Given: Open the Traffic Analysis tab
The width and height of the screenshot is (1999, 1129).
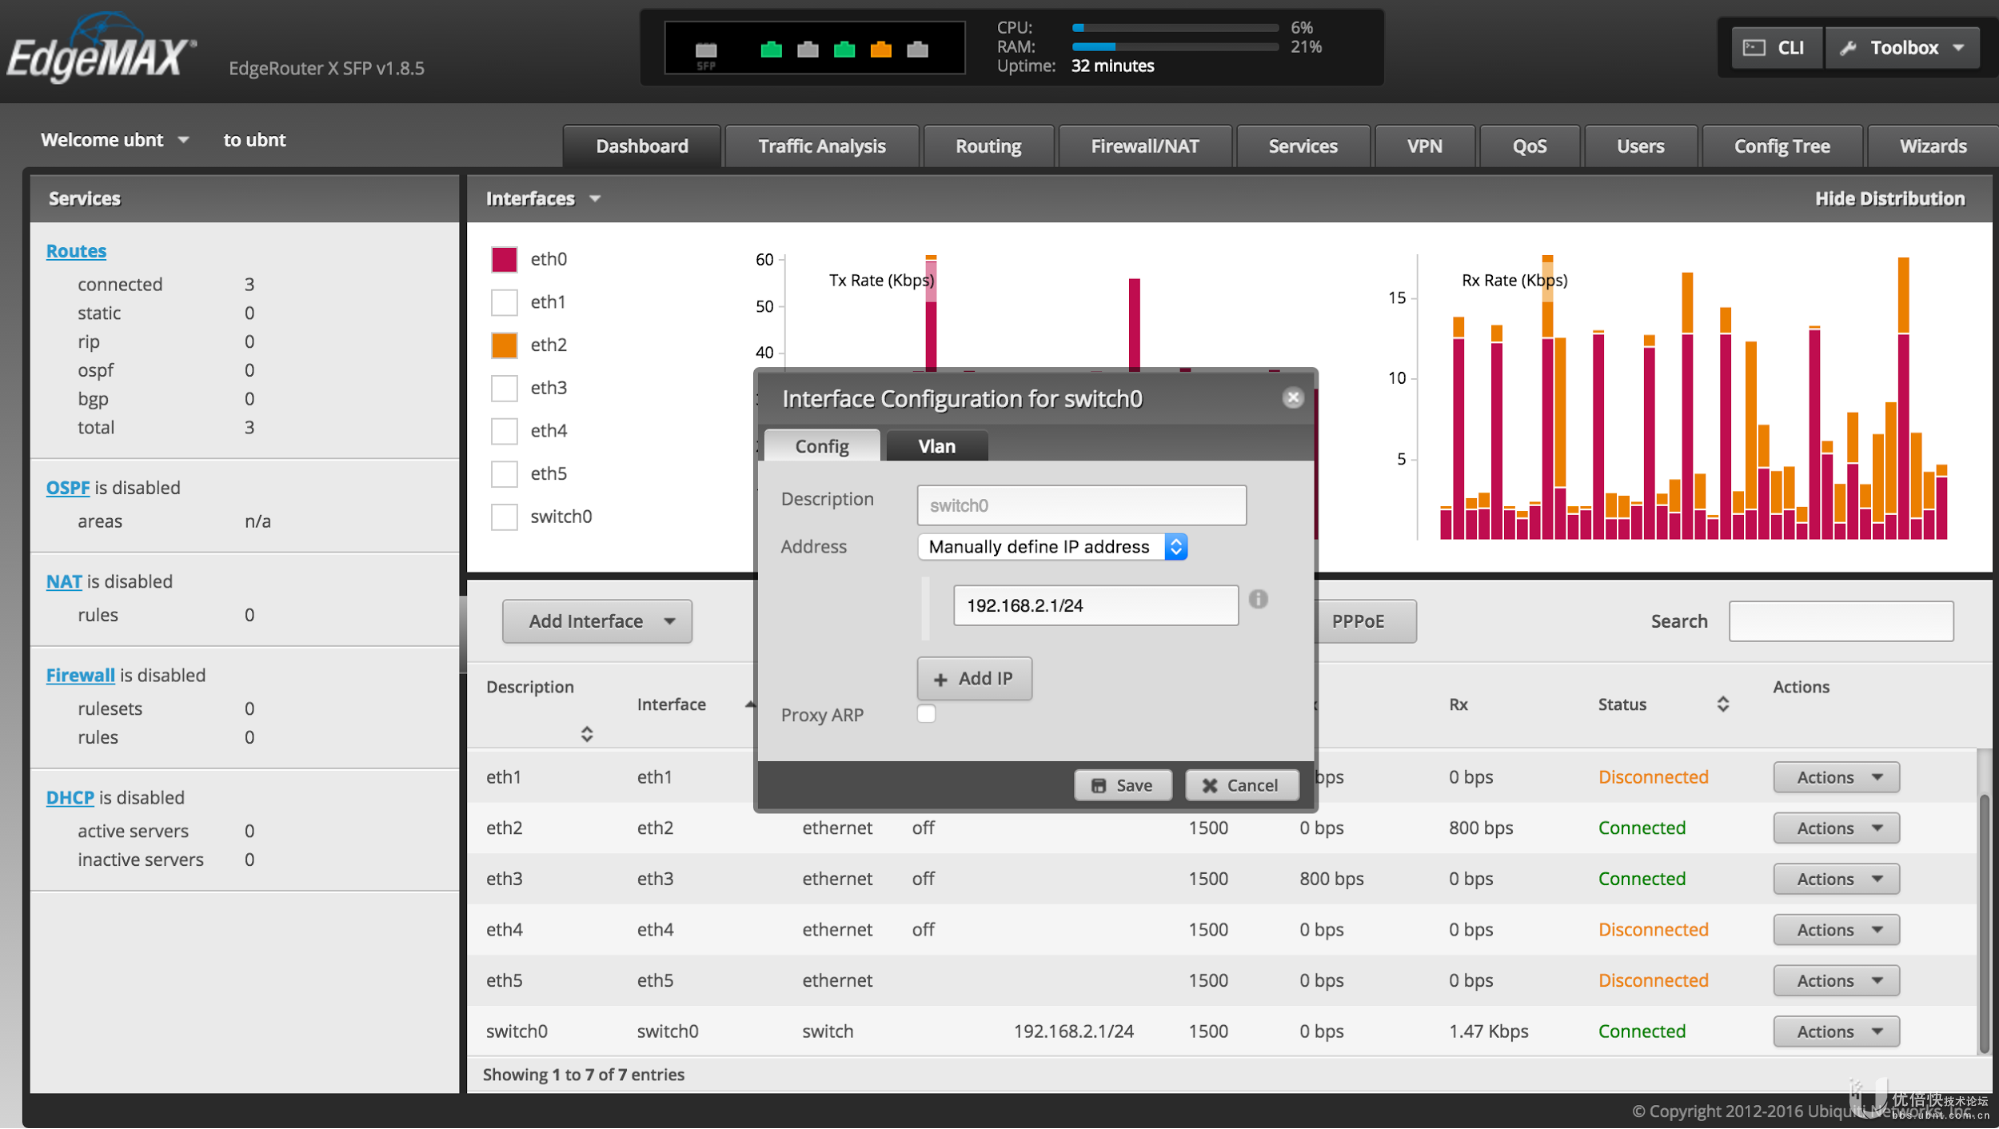Looking at the screenshot, I should tap(821, 146).
